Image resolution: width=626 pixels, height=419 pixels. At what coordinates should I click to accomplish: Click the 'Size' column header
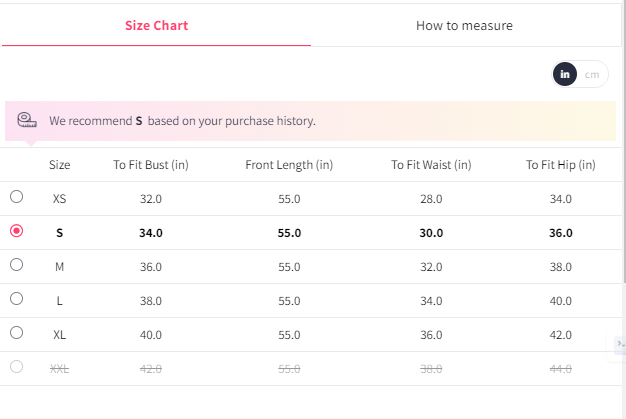(x=60, y=165)
